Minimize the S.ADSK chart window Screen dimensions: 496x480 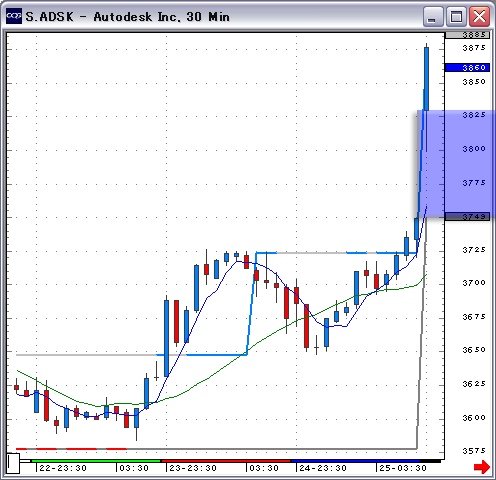tap(432, 16)
